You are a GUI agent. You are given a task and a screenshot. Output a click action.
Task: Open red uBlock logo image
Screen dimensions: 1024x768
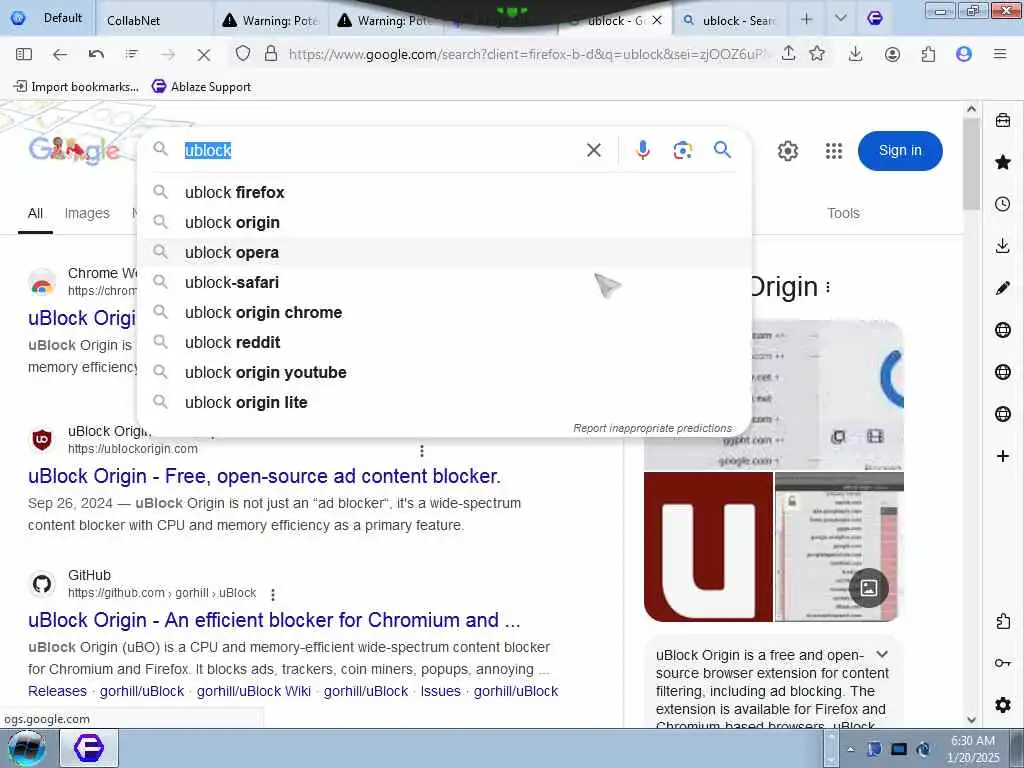[708, 546]
